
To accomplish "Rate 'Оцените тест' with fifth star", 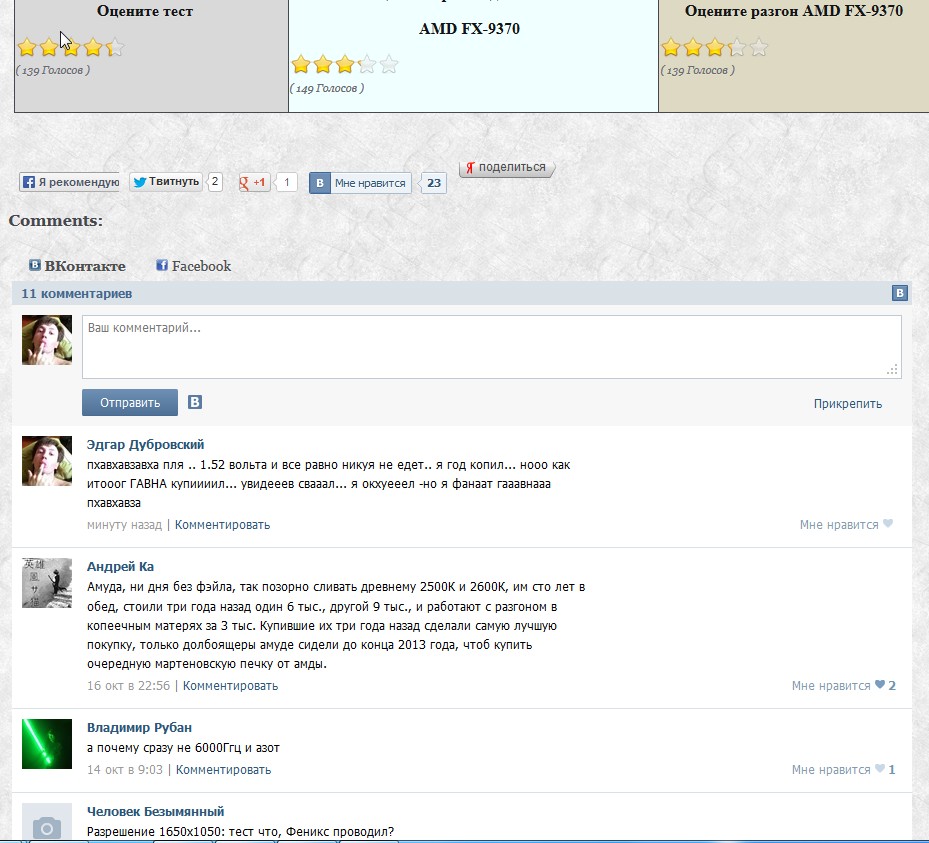I will pyautogui.click(x=115, y=47).
